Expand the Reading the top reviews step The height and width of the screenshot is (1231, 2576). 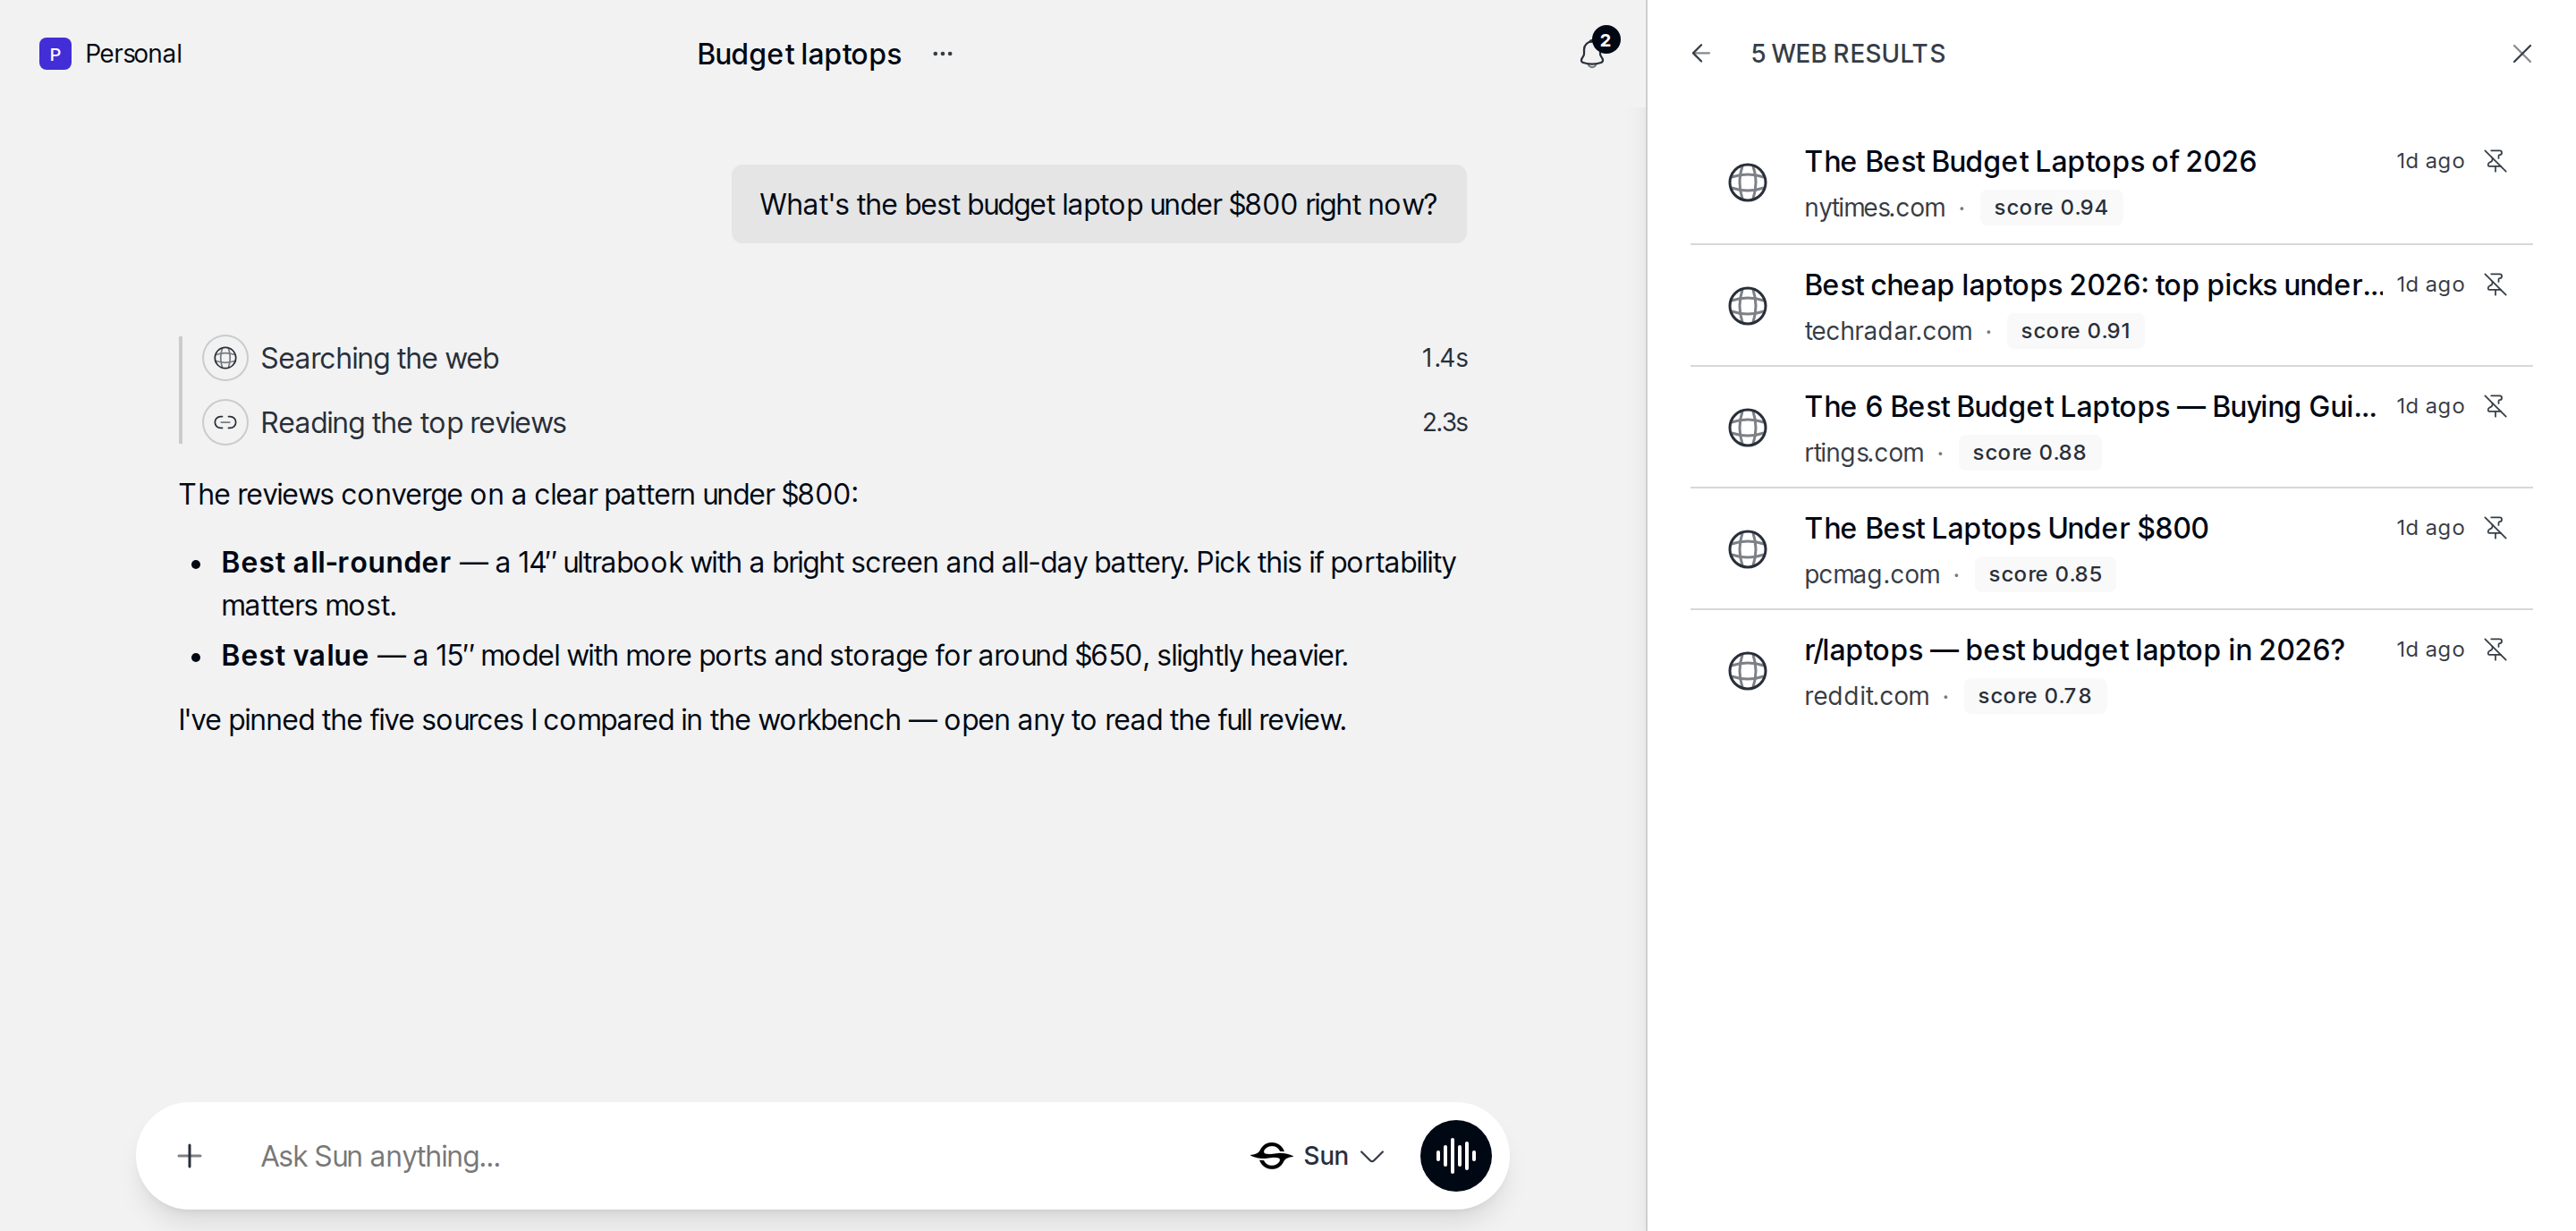pos(835,422)
